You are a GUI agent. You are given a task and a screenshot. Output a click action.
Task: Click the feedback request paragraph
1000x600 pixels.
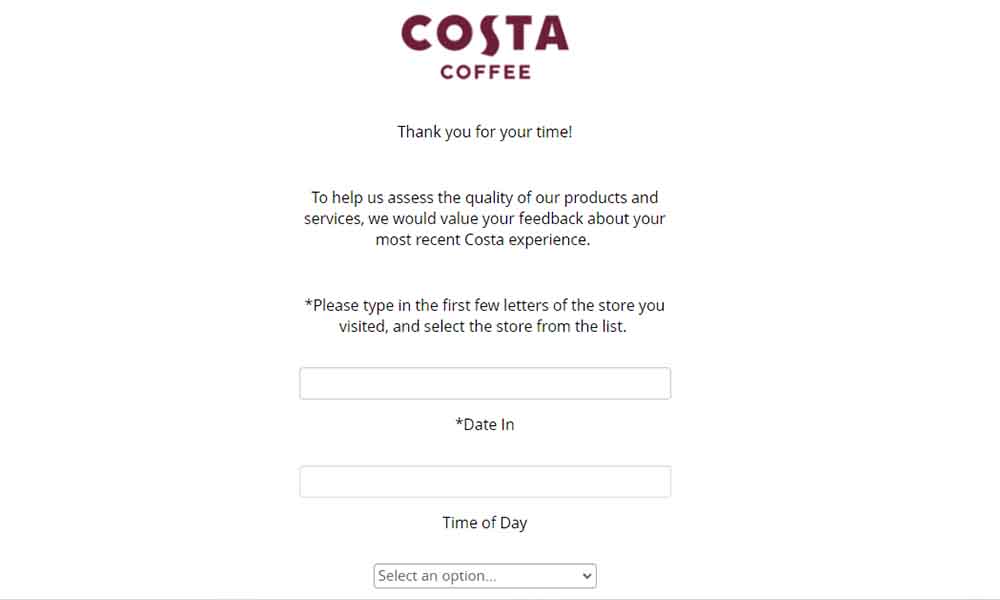coord(485,218)
